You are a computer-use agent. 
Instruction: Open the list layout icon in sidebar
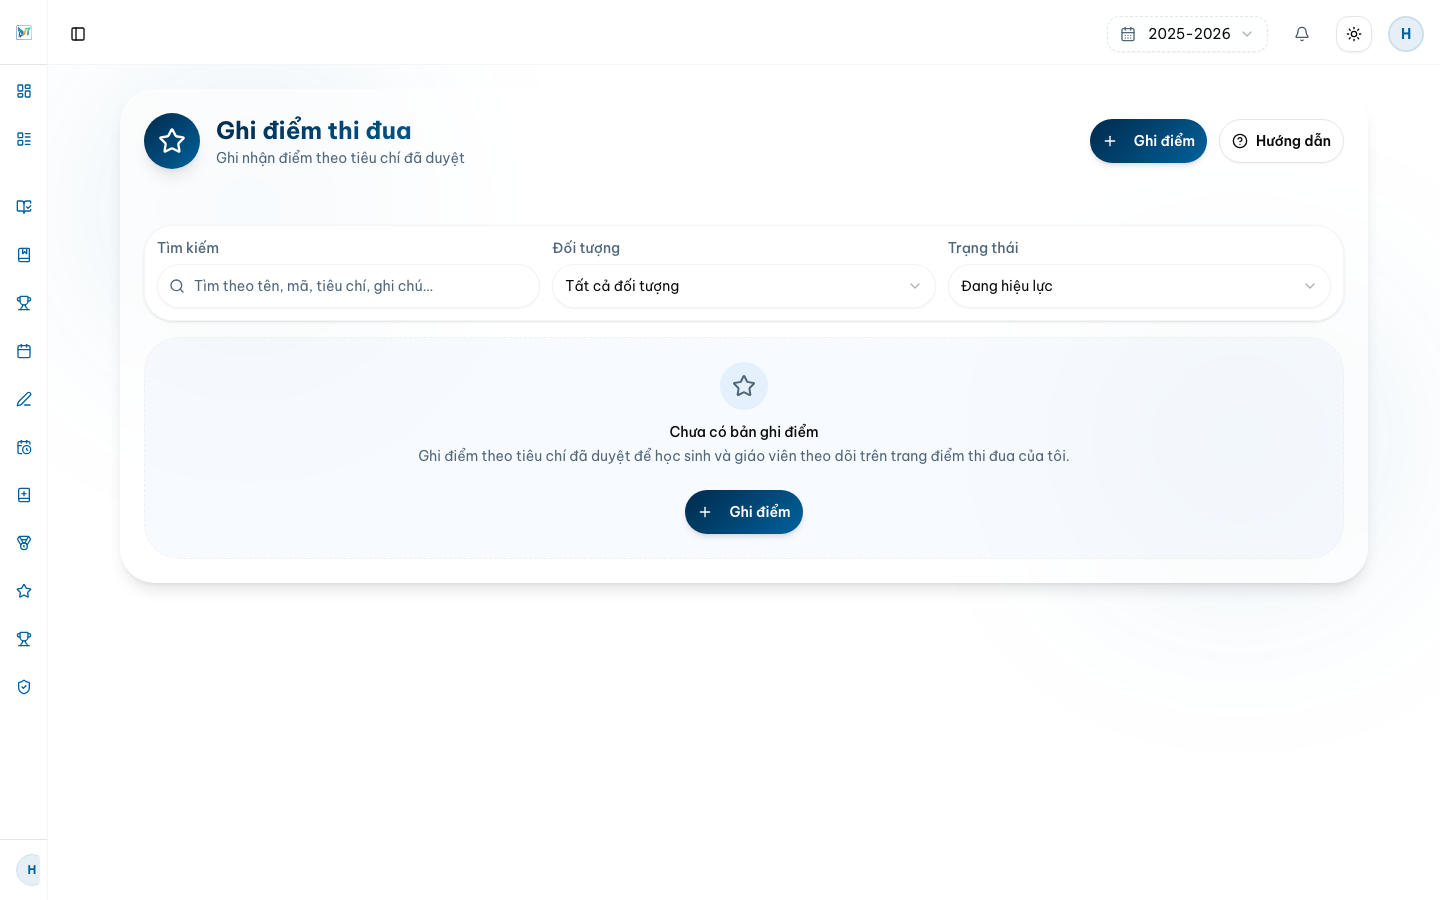[24, 139]
